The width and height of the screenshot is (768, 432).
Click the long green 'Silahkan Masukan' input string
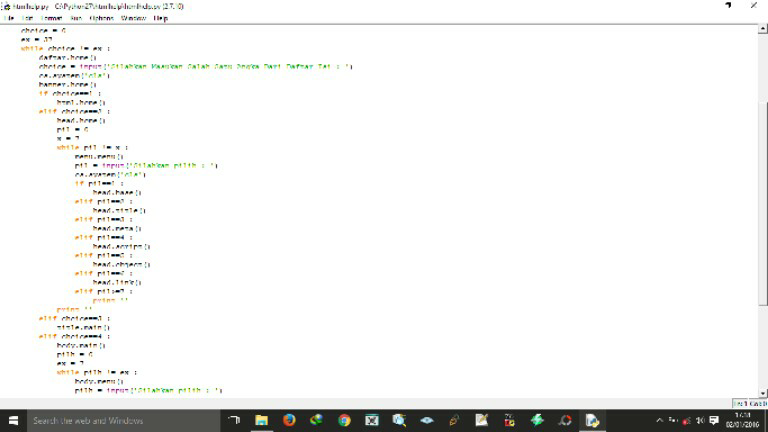(228, 67)
